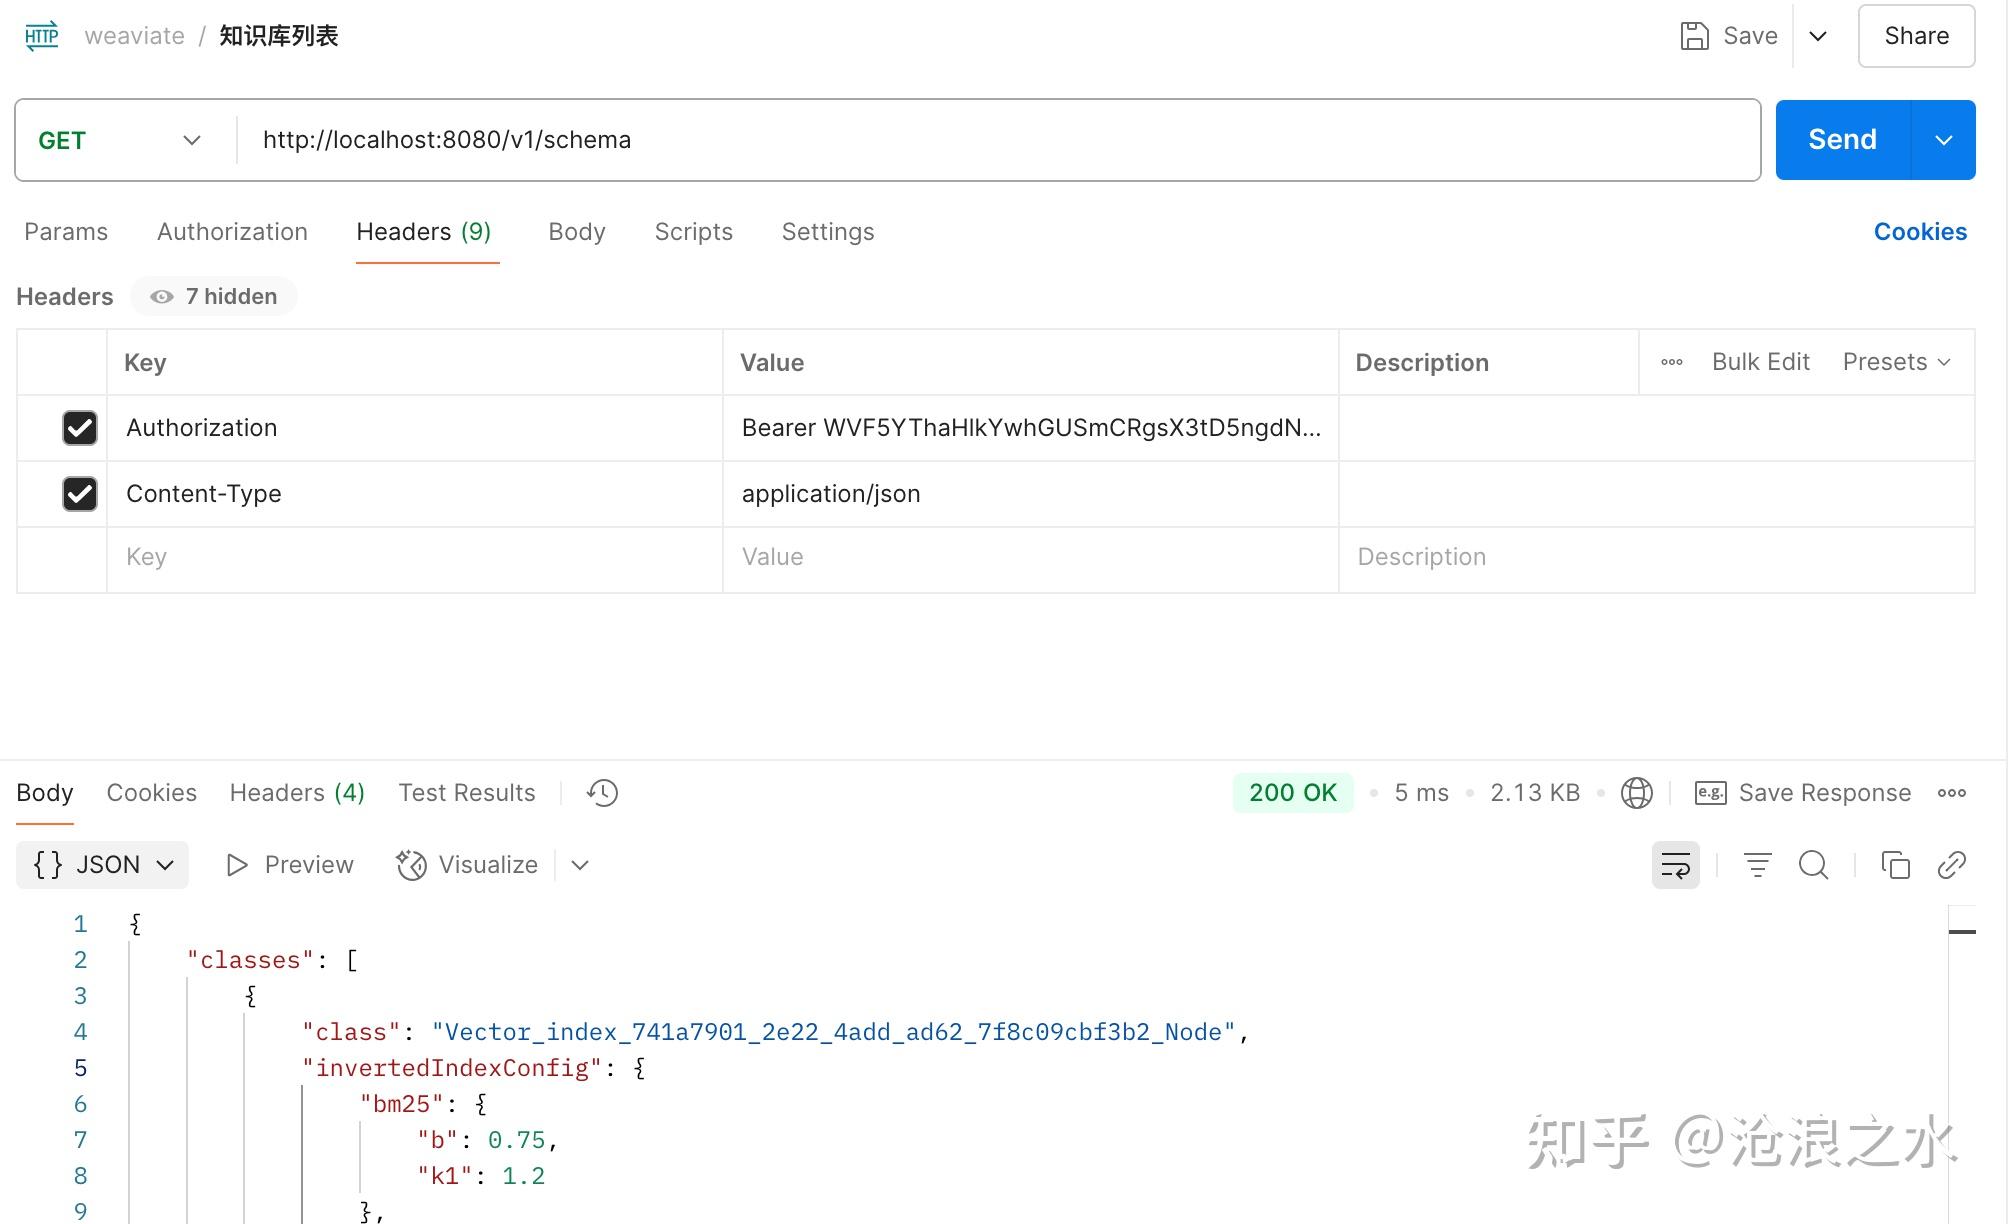2010x1224 pixels.
Task: Expand the Send button arrow options
Action: click(1943, 140)
